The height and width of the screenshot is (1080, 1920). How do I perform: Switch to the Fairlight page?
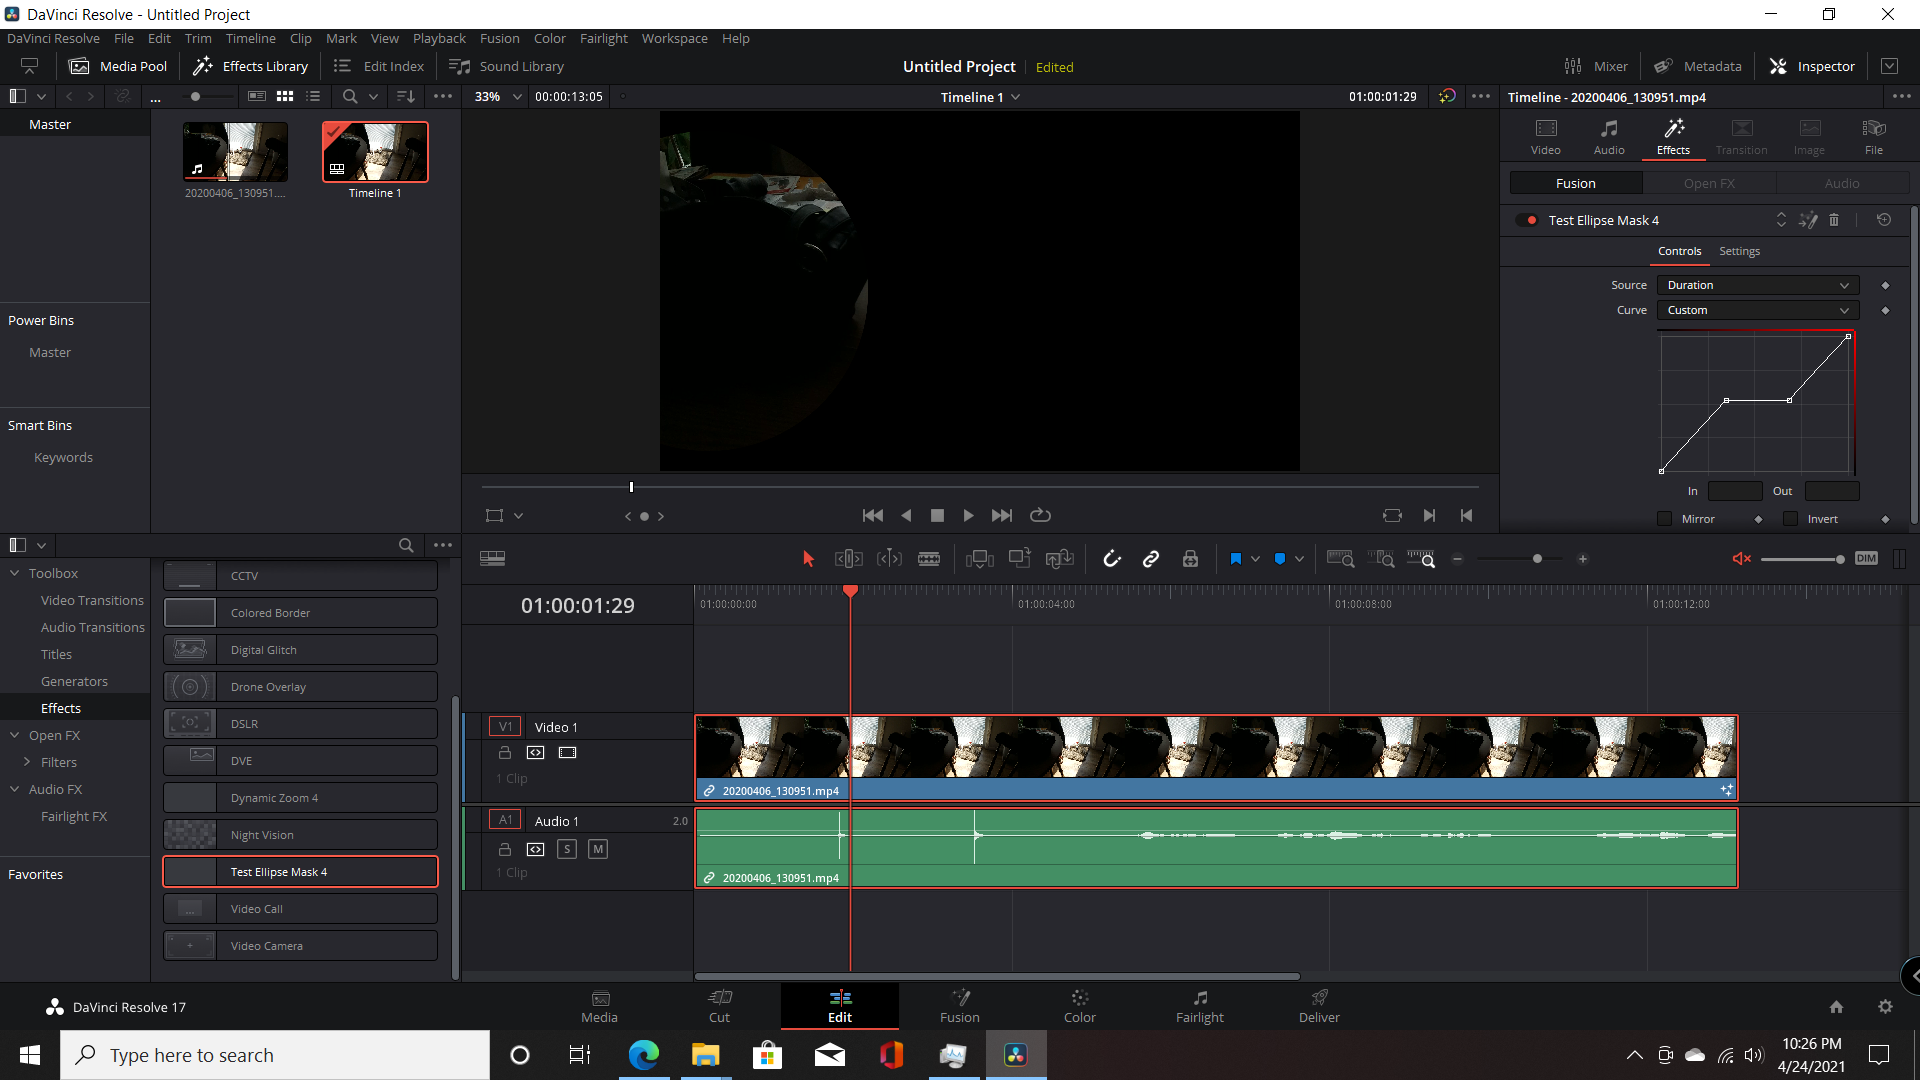tap(1199, 1006)
